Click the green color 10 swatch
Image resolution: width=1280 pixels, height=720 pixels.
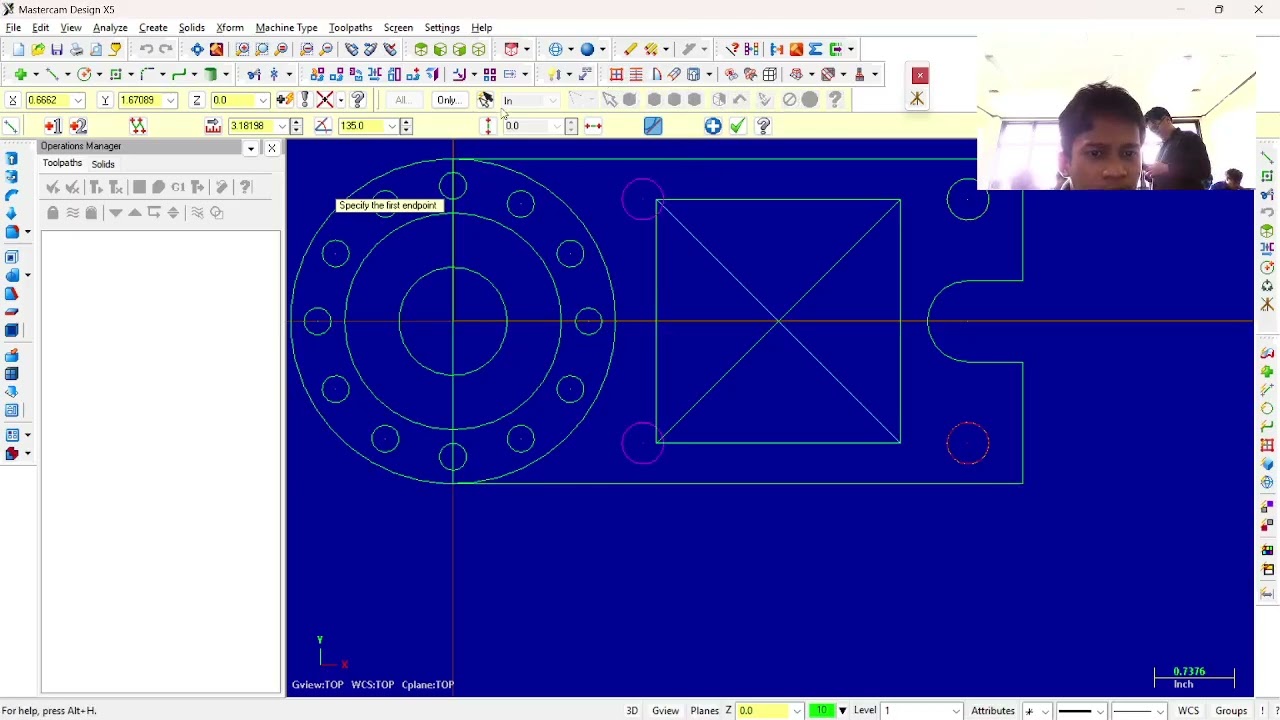click(x=823, y=711)
